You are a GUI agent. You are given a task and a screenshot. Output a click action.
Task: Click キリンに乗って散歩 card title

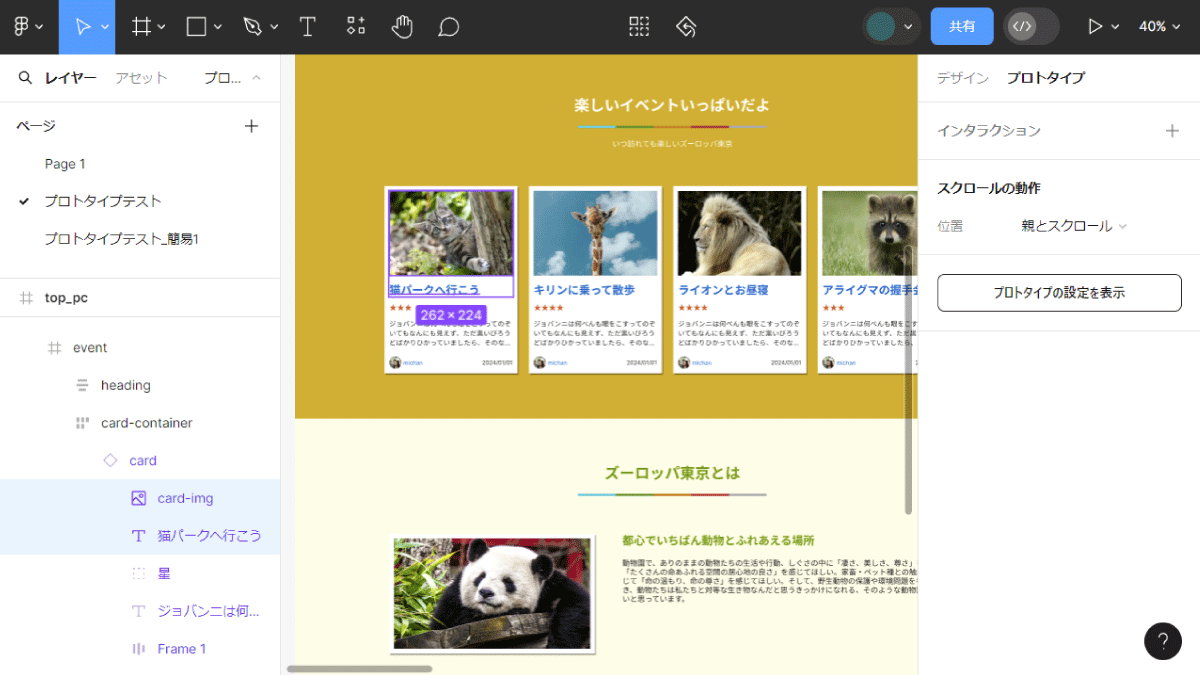click(584, 290)
